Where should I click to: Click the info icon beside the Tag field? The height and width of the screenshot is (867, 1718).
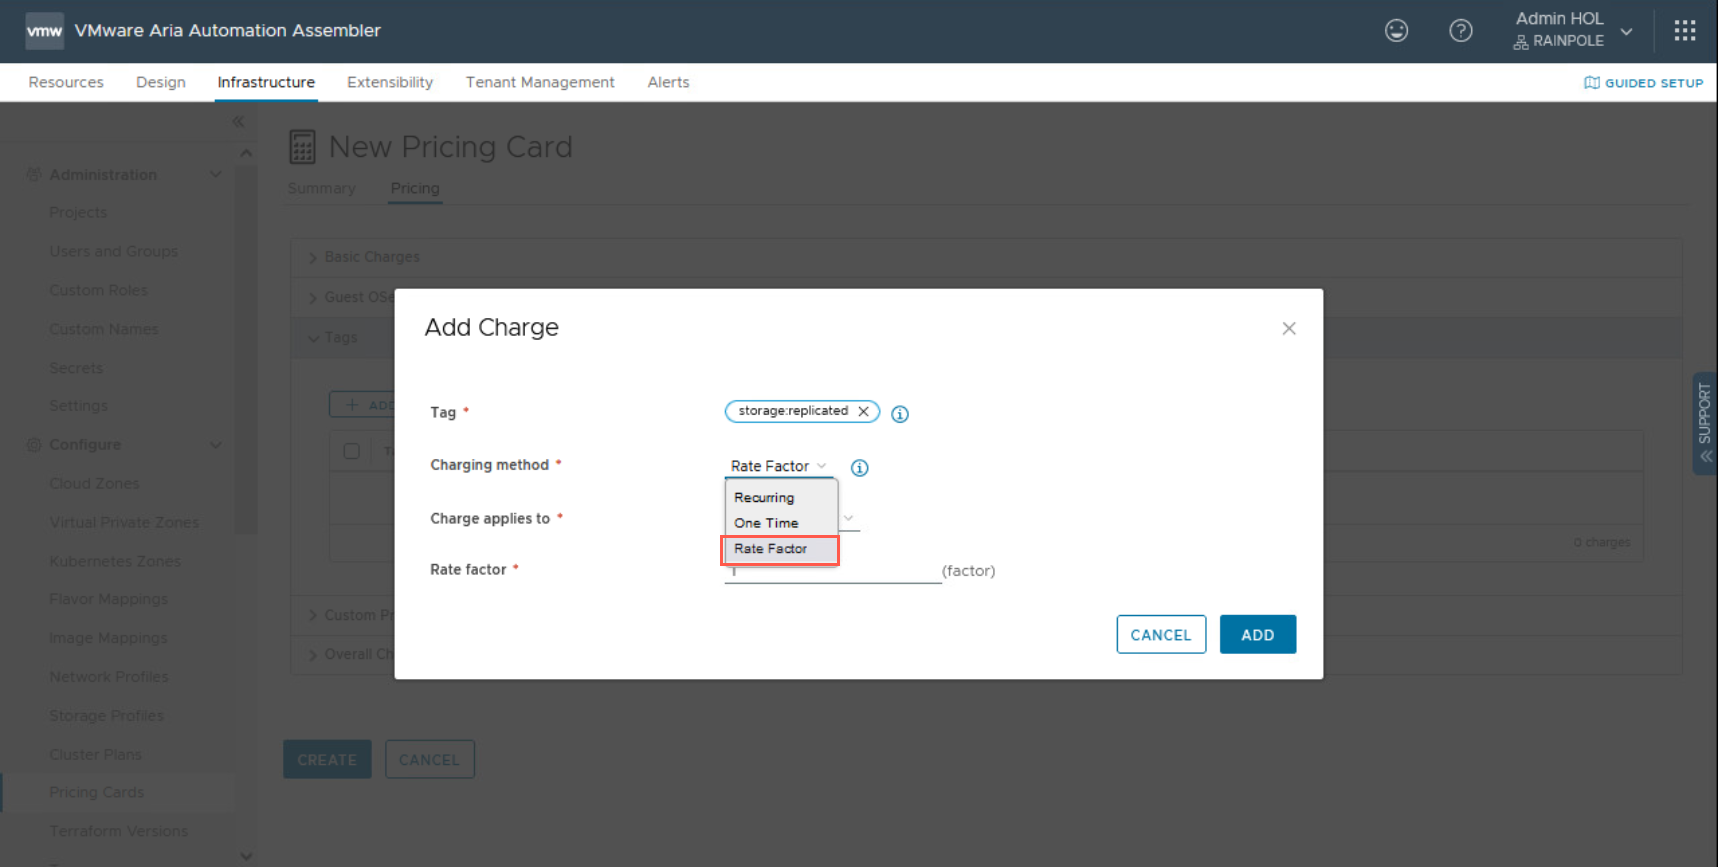click(900, 414)
